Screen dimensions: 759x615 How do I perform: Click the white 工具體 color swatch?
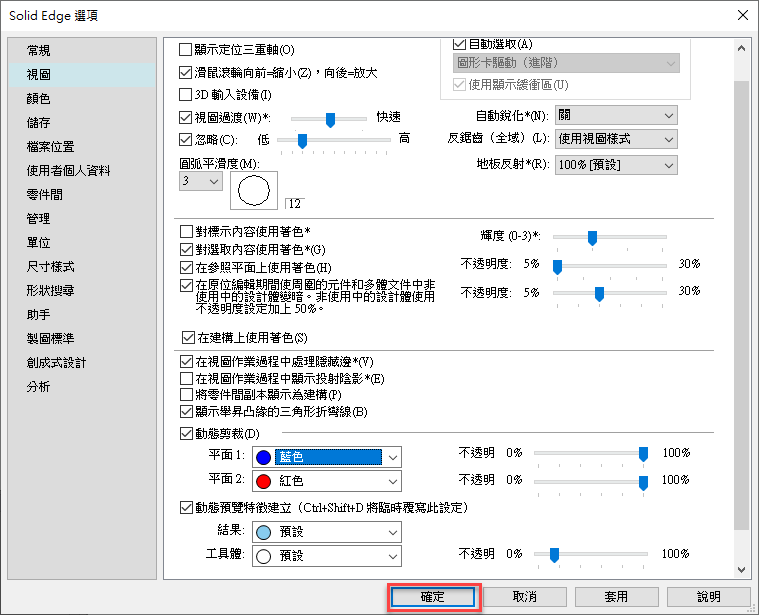263,556
